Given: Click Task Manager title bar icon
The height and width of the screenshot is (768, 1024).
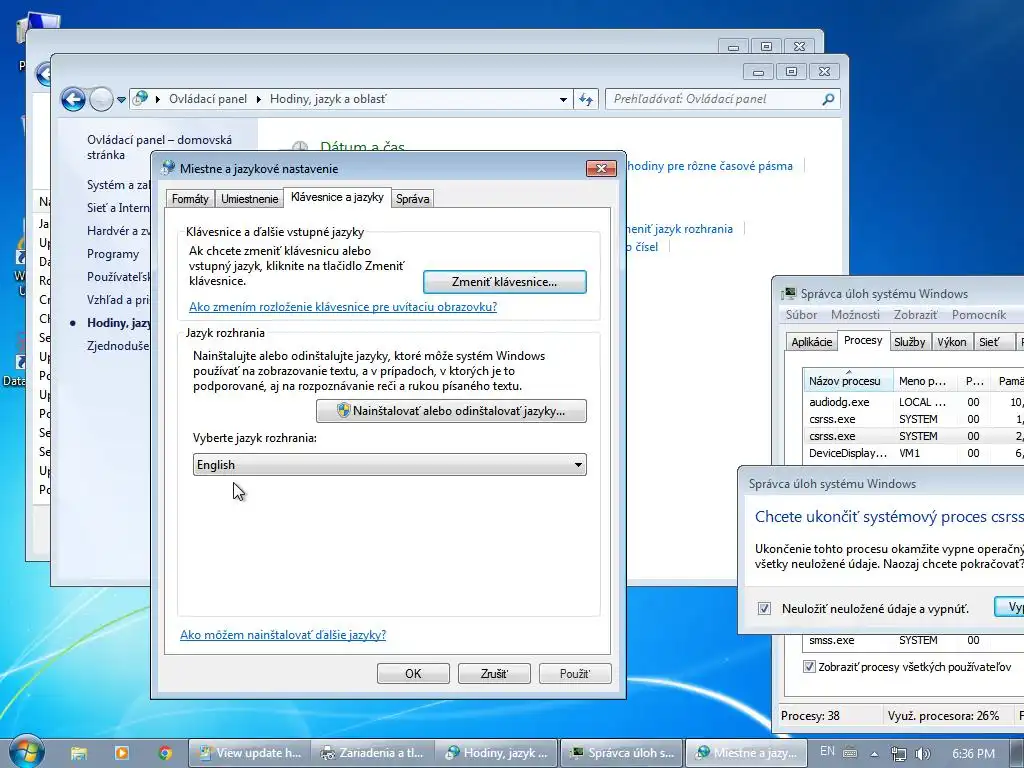Looking at the screenshot, I should [x=790, y=293].
